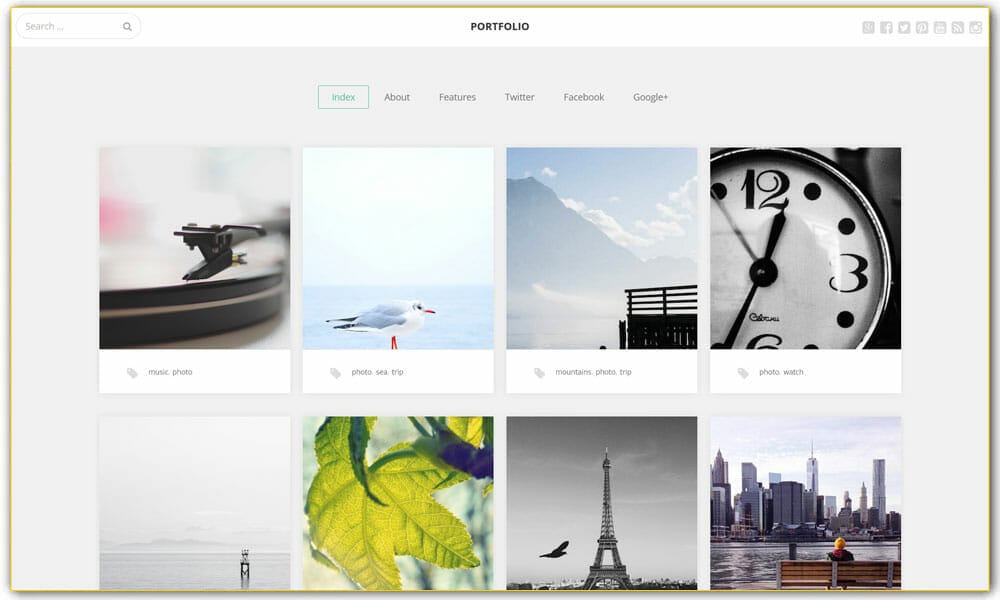Open the RSS feed icon
The image size is (1000, 600).
pos(958,28)
